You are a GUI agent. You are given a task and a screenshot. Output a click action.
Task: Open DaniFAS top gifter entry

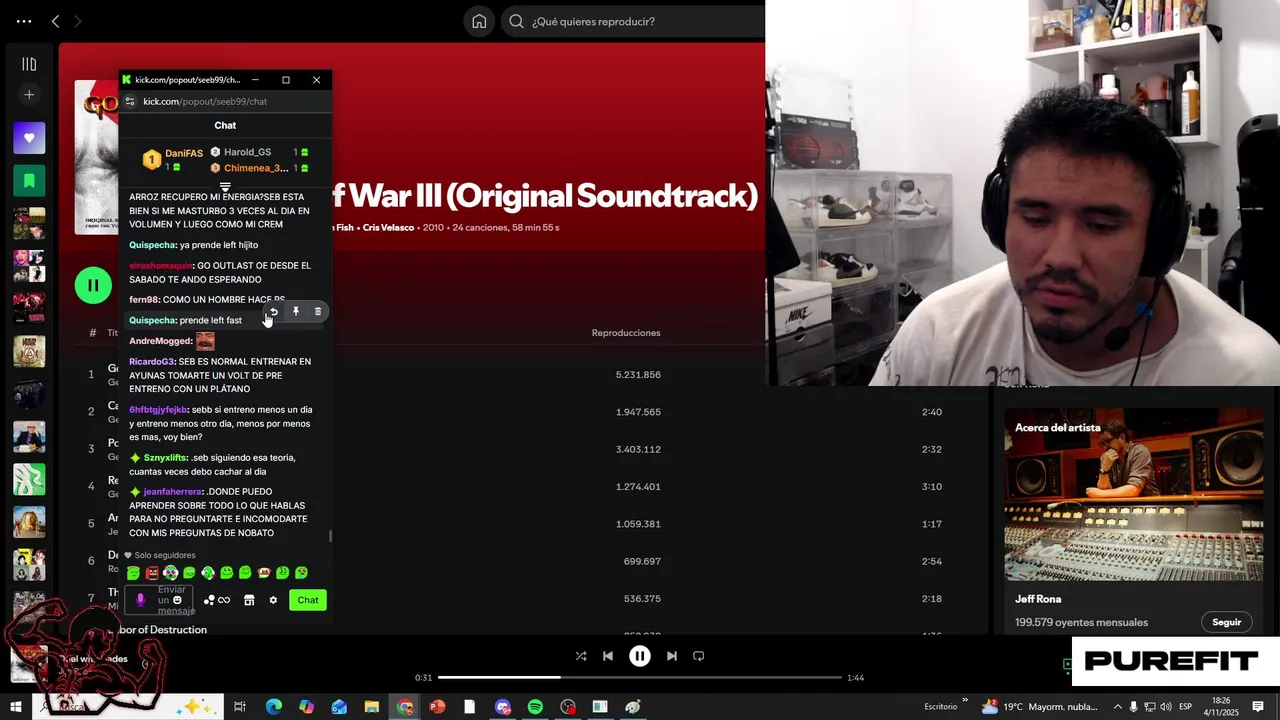click(173, 160)
